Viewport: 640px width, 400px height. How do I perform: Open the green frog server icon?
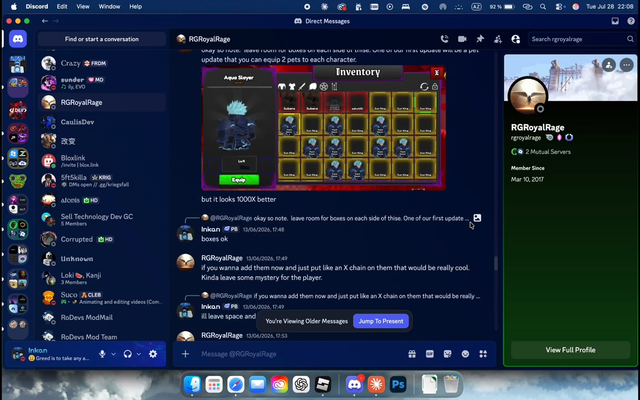pos(18,181)
